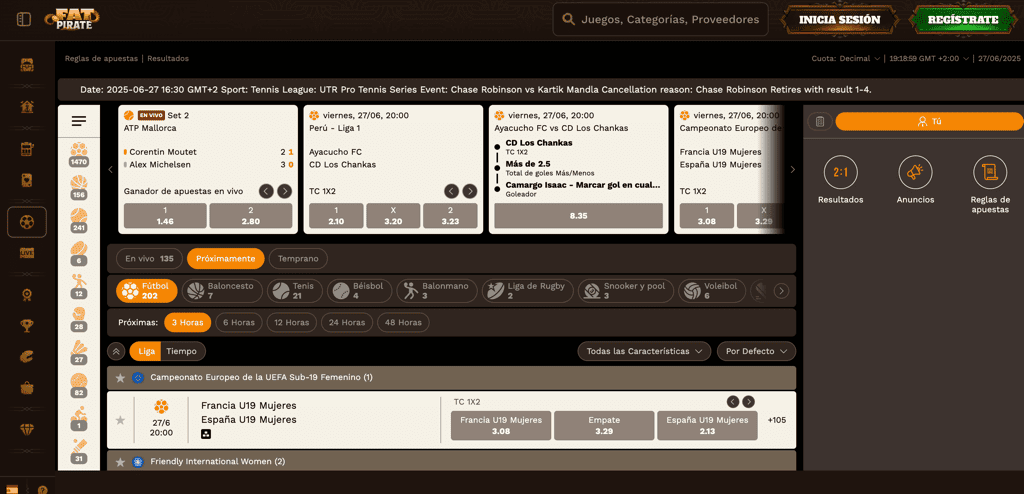The height and width of the screenshot is (494, 1024).
Task: Click the games search input field
Action: point(660,19)
